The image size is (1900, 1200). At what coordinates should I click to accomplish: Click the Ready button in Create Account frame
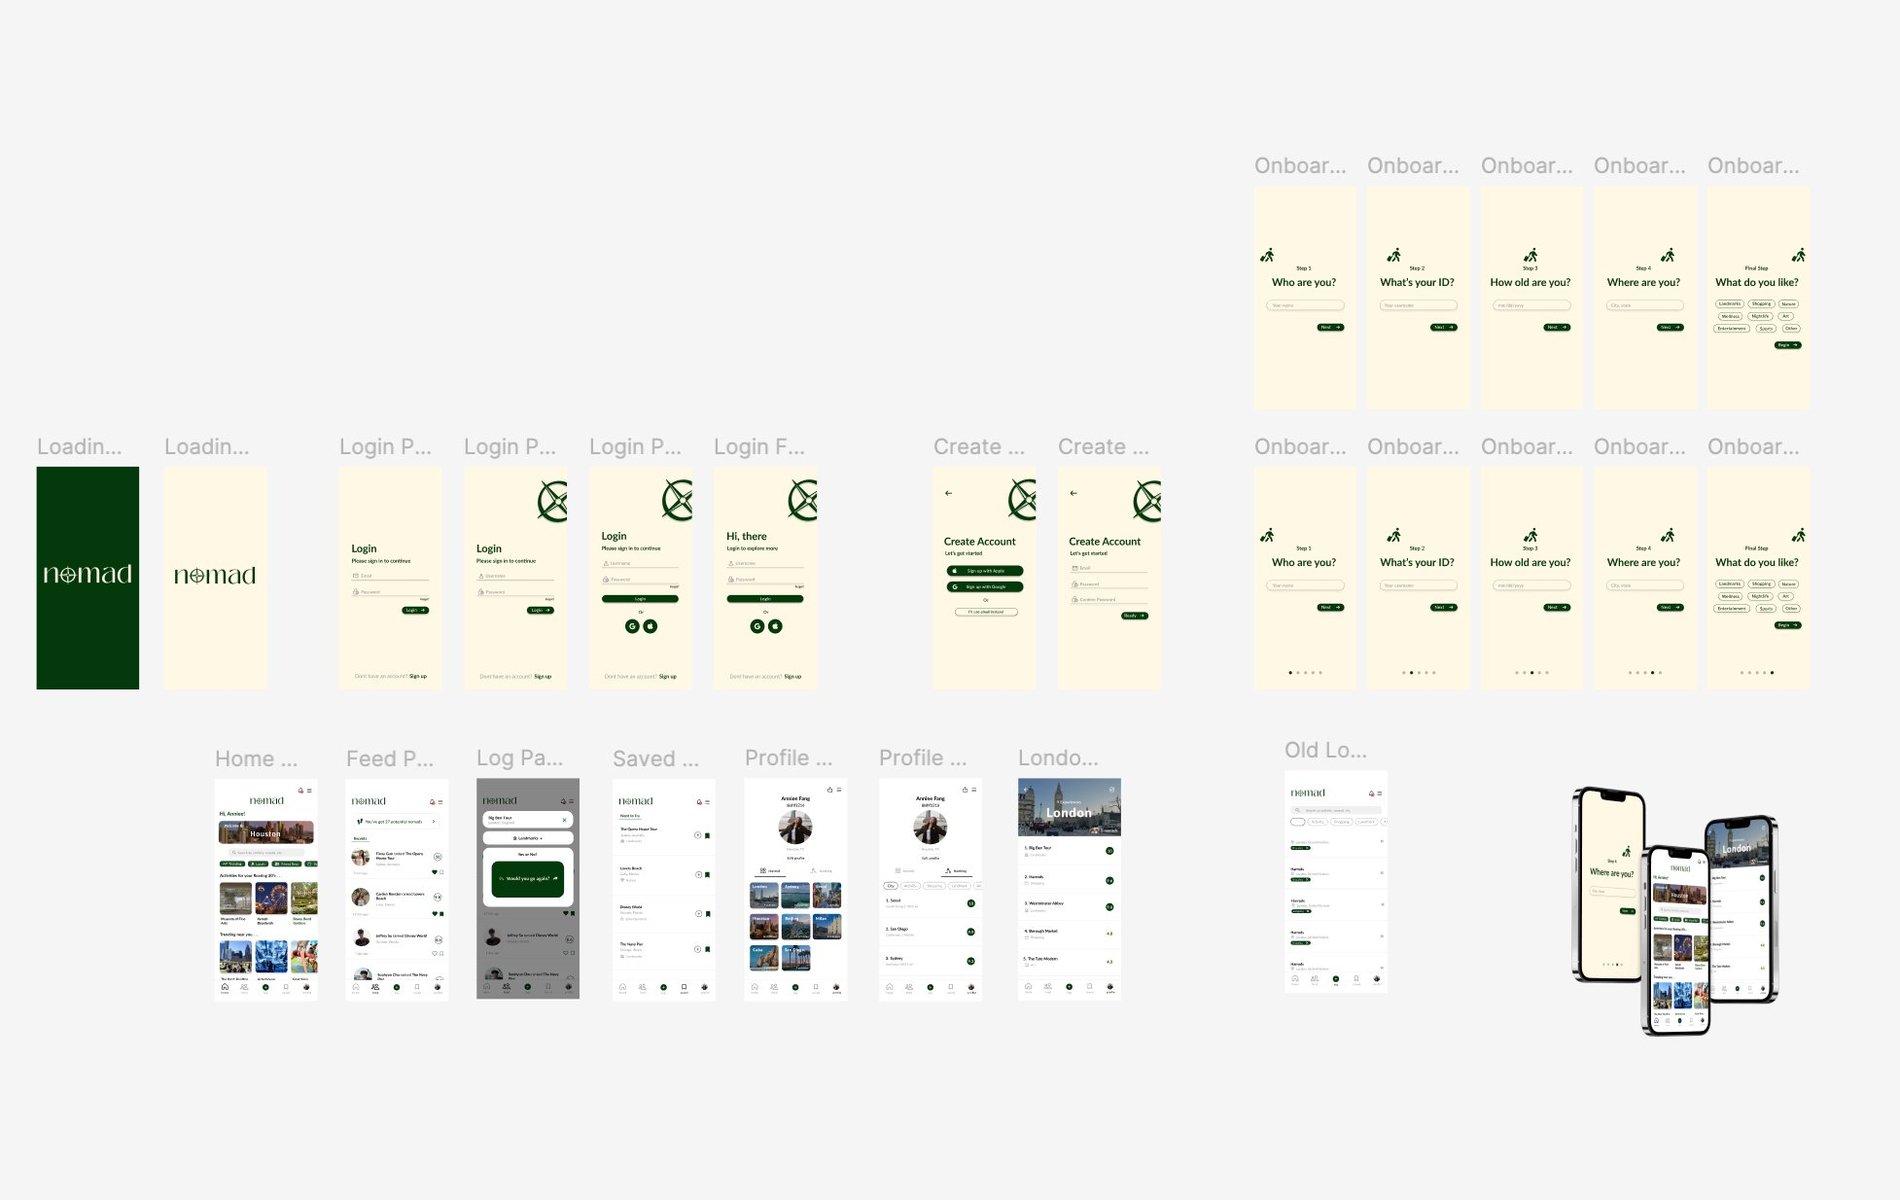point(1134,616)
